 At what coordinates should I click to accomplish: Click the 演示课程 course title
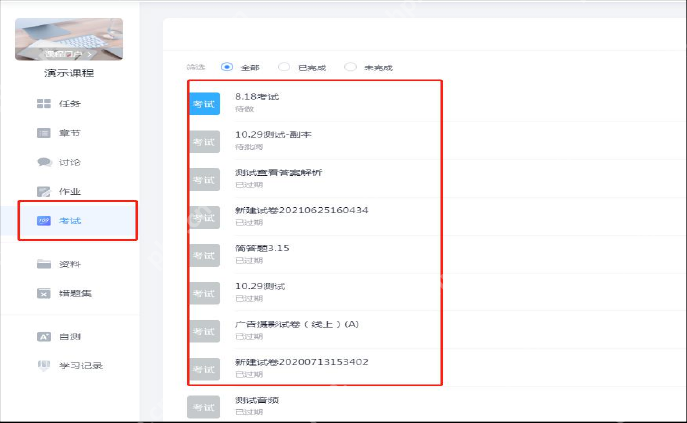point(69,73)
